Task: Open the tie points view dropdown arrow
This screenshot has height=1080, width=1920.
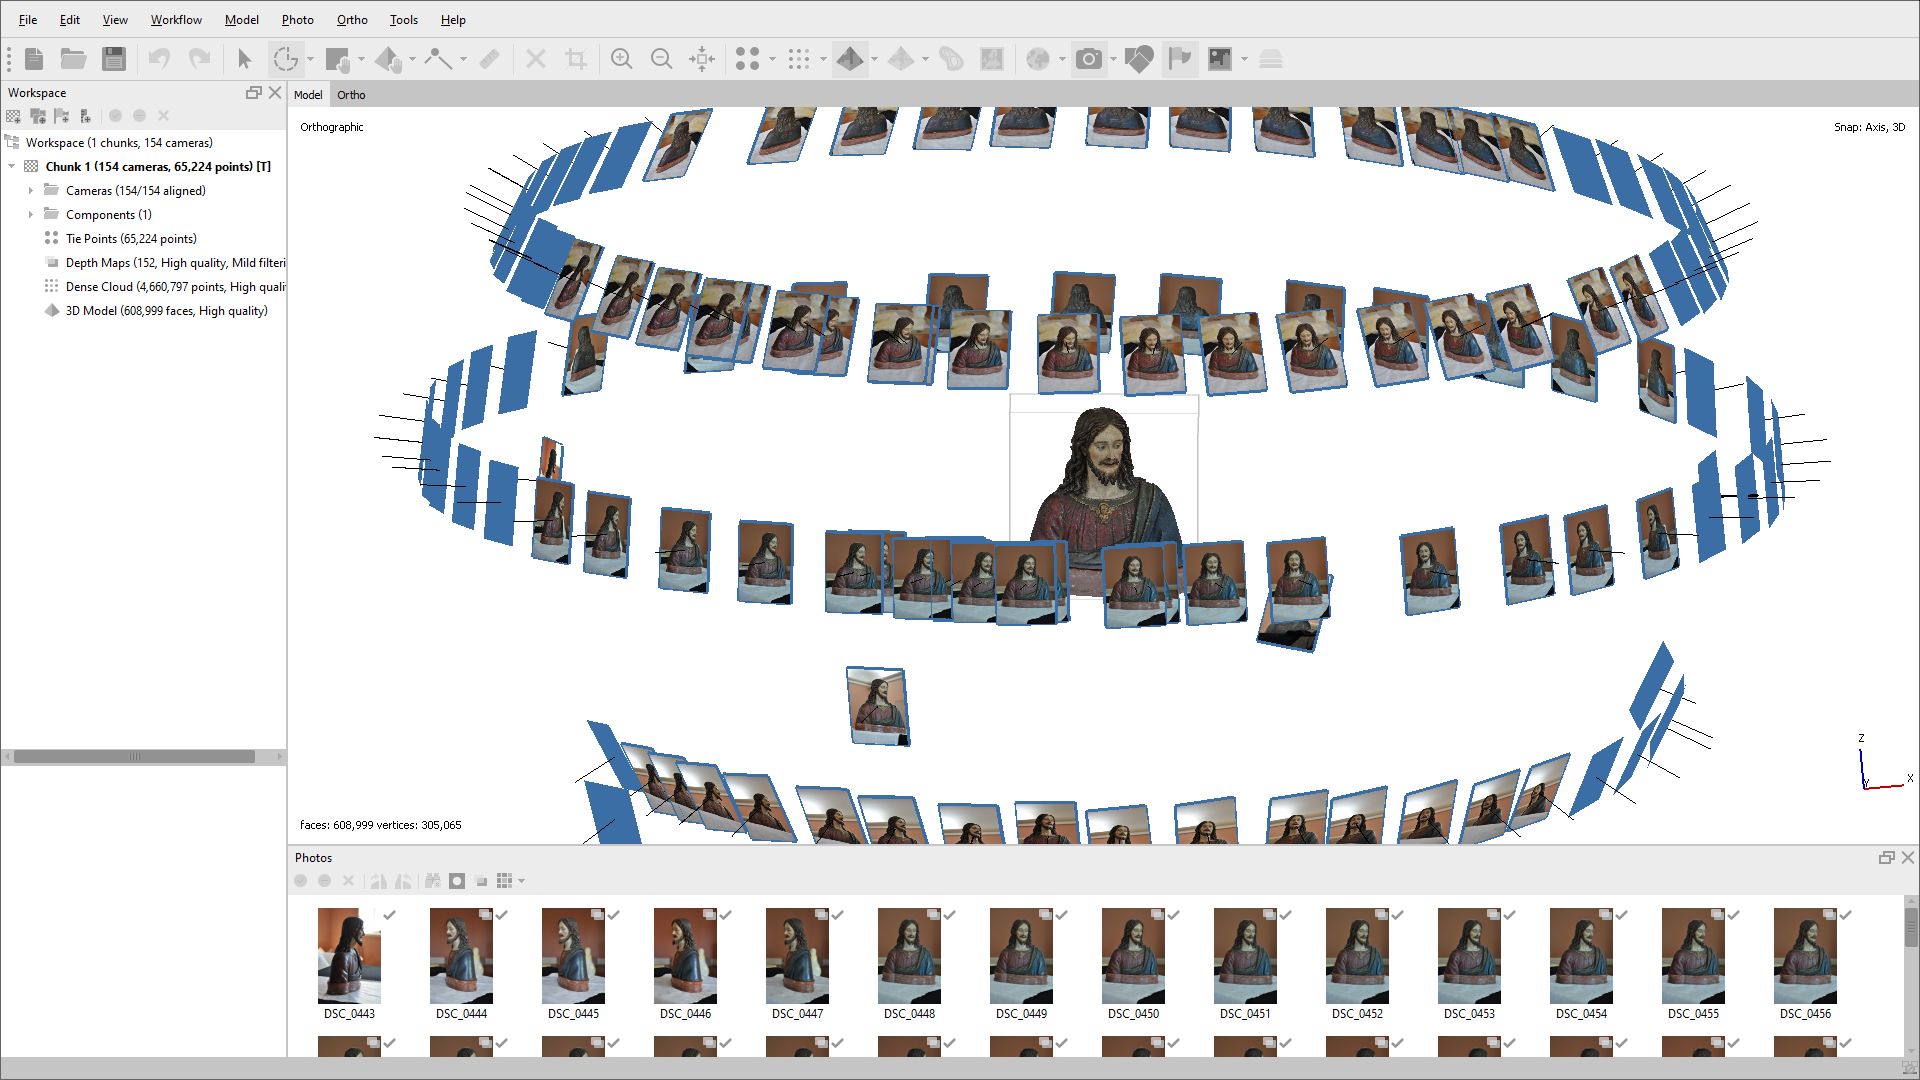Action: (x=772, y=59)
